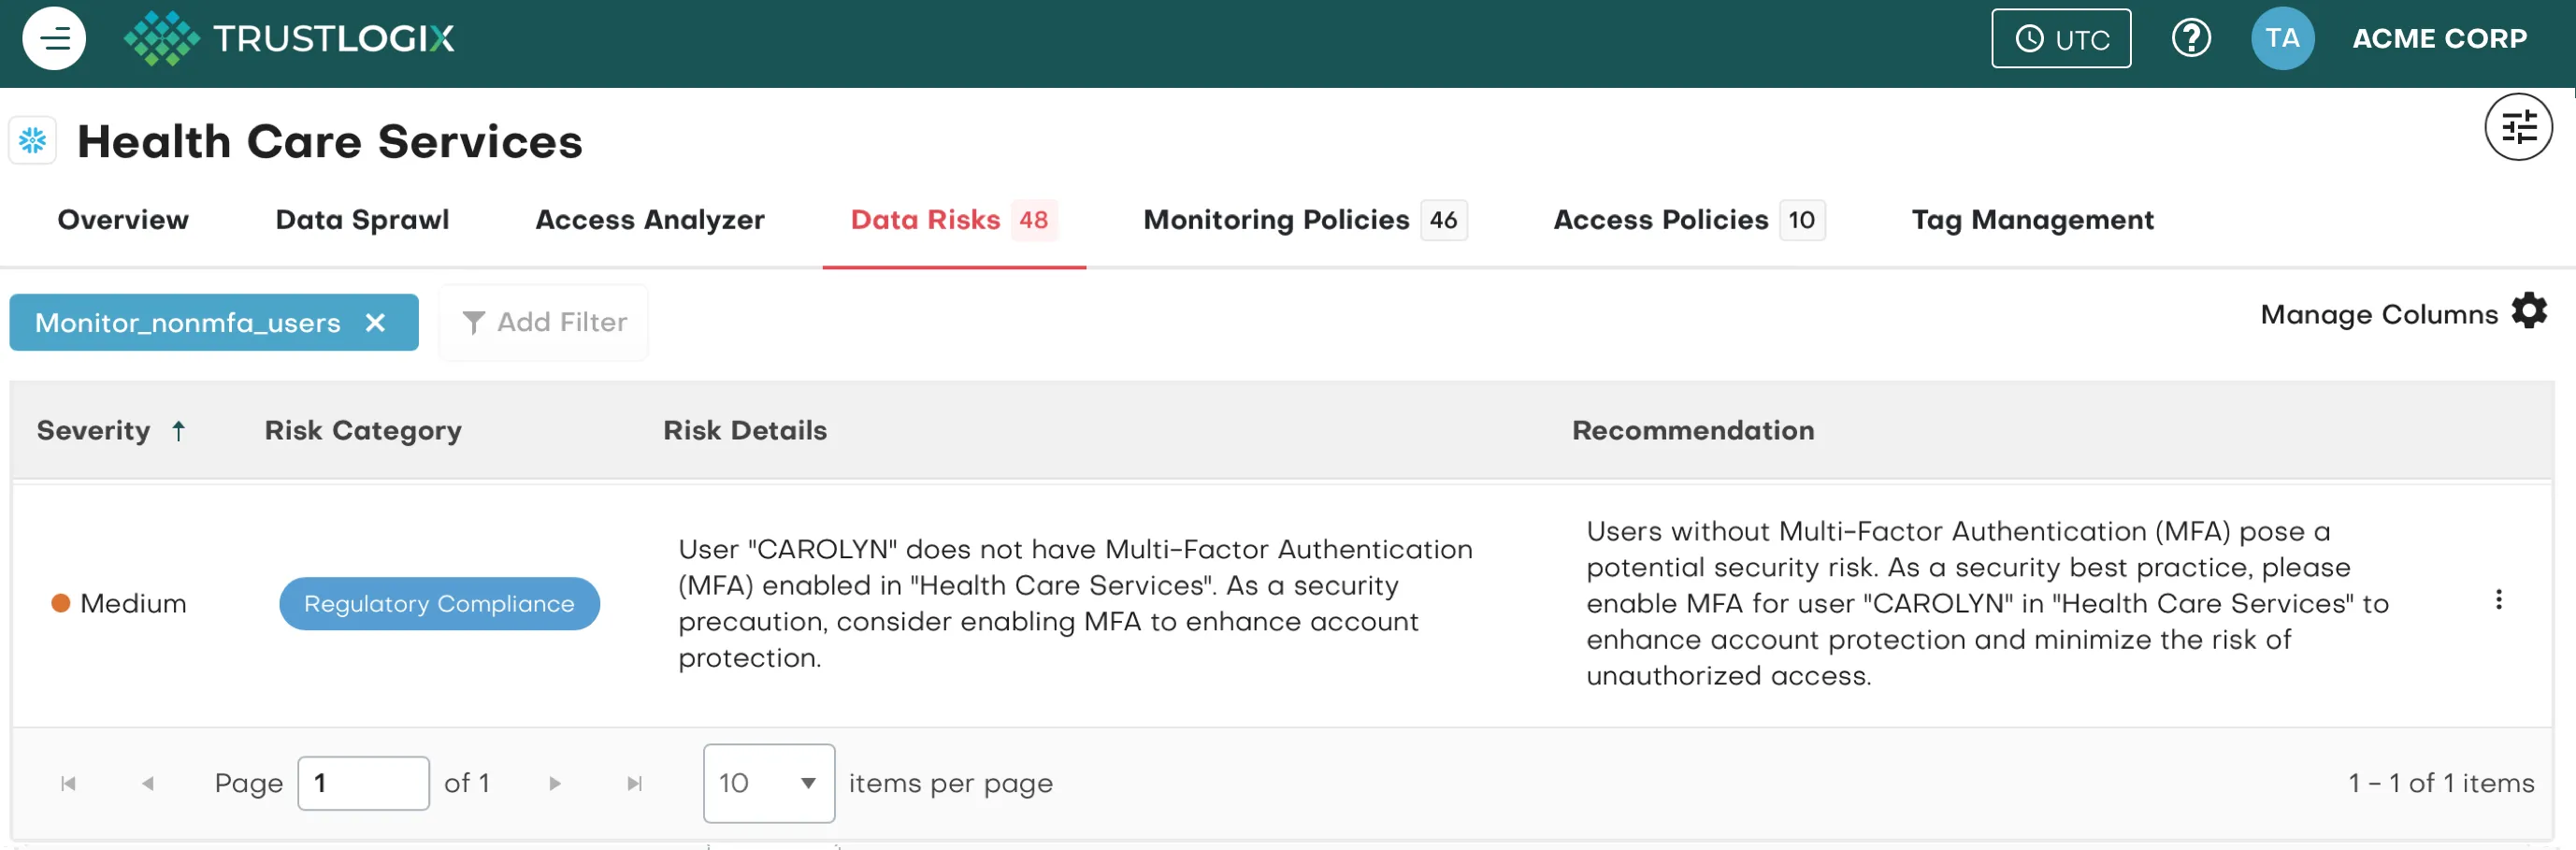
Task: Click the Snowflake icon beside Health Care Services
Action: (x=33, y=140)
